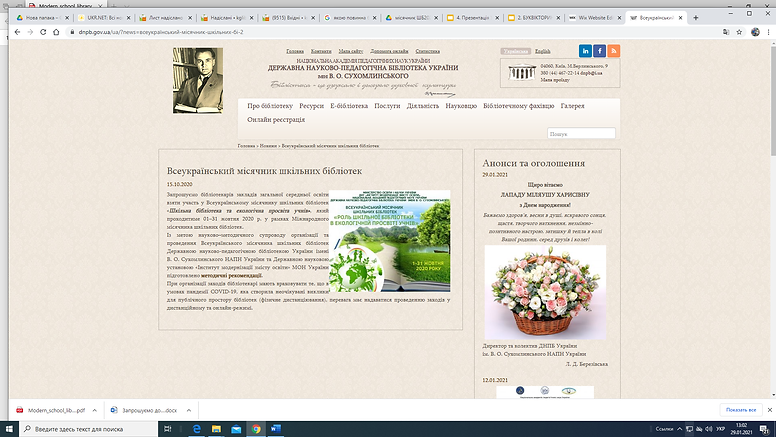Click the browser address bar URL
Image resolution: width=776 pixels, height=437 pixels.
coord(161,32)
